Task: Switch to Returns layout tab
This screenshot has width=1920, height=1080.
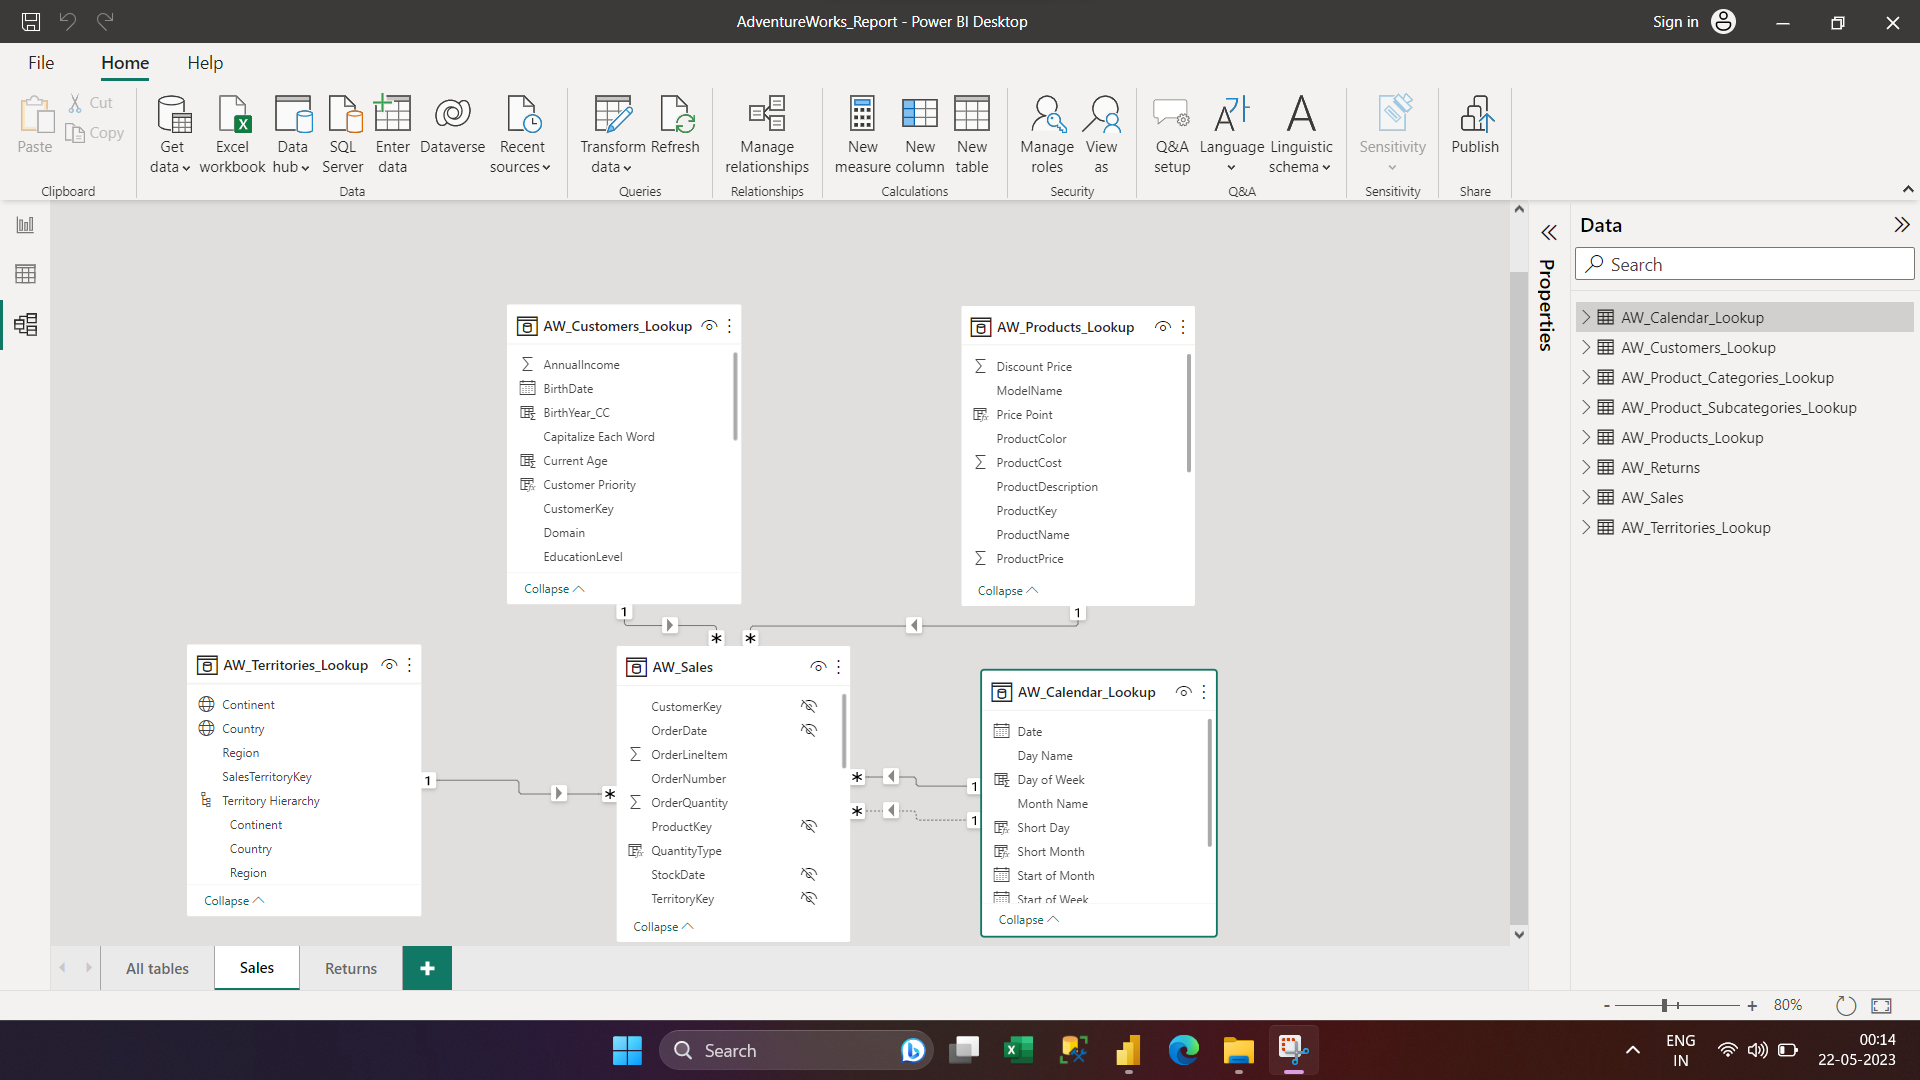Action: (x=351, y=968)
